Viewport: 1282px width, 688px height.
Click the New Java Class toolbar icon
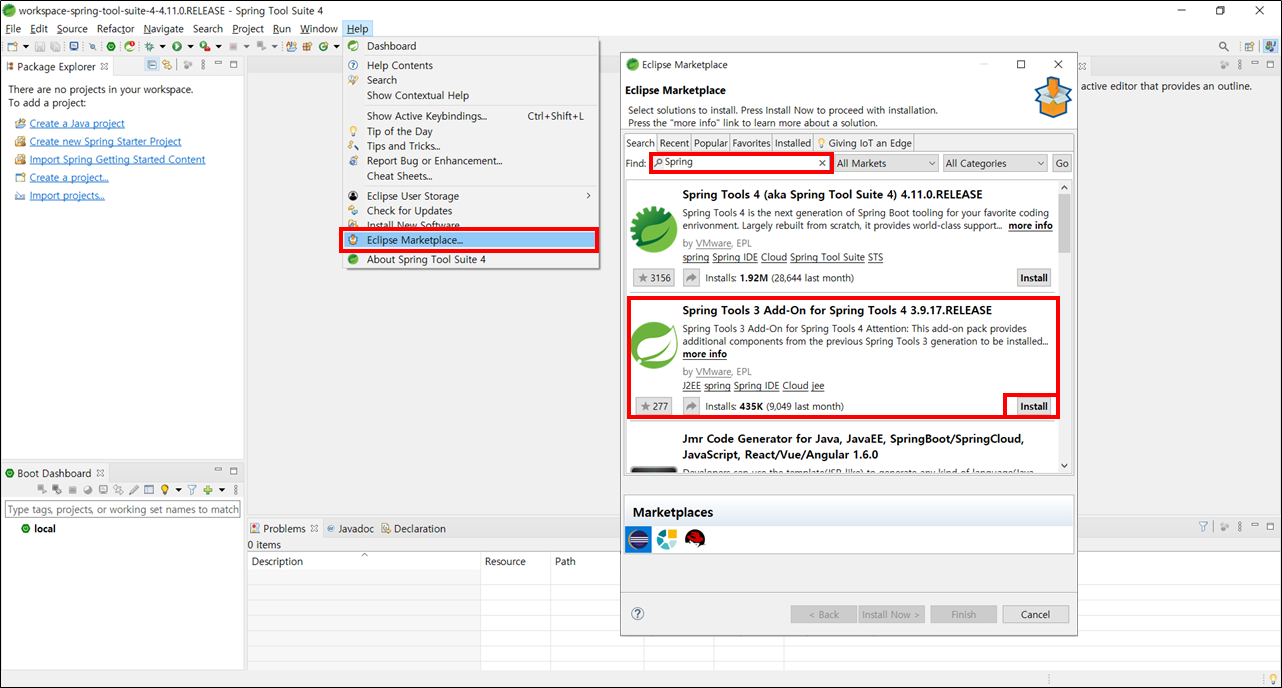click(x=323, y=46)
